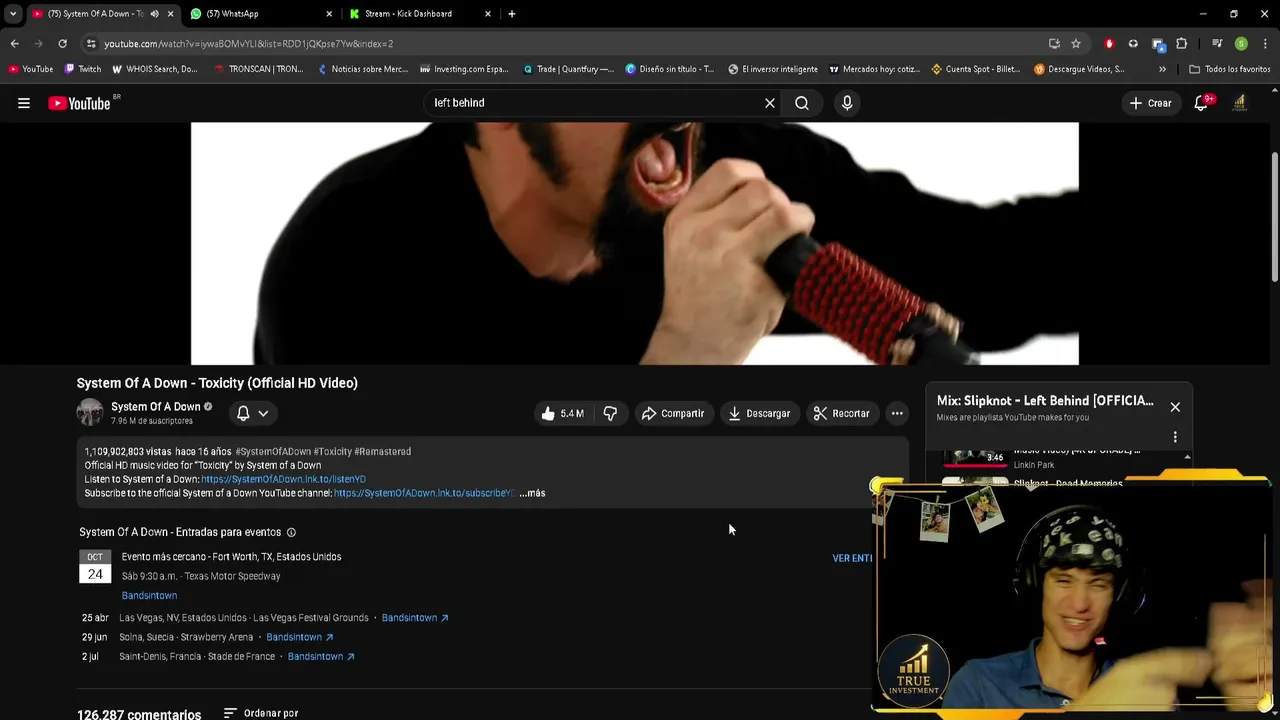1280x720 pixels.
Task: Expand description with ...más
Action: (x=532, y=493)
